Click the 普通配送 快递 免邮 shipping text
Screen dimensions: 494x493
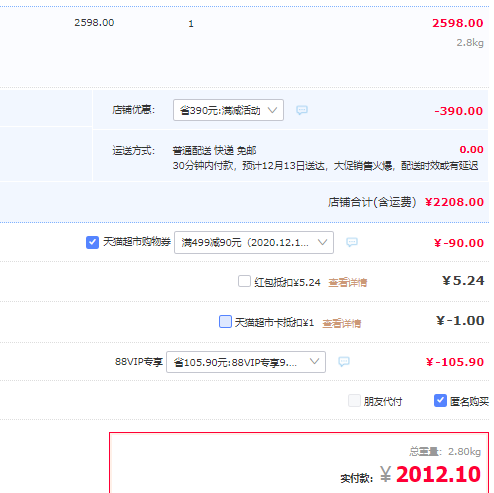click(x=214, y=151)
